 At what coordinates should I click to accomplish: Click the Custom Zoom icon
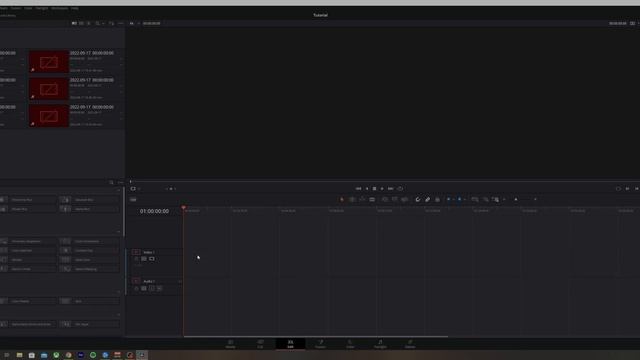click(x=495, y=200)
